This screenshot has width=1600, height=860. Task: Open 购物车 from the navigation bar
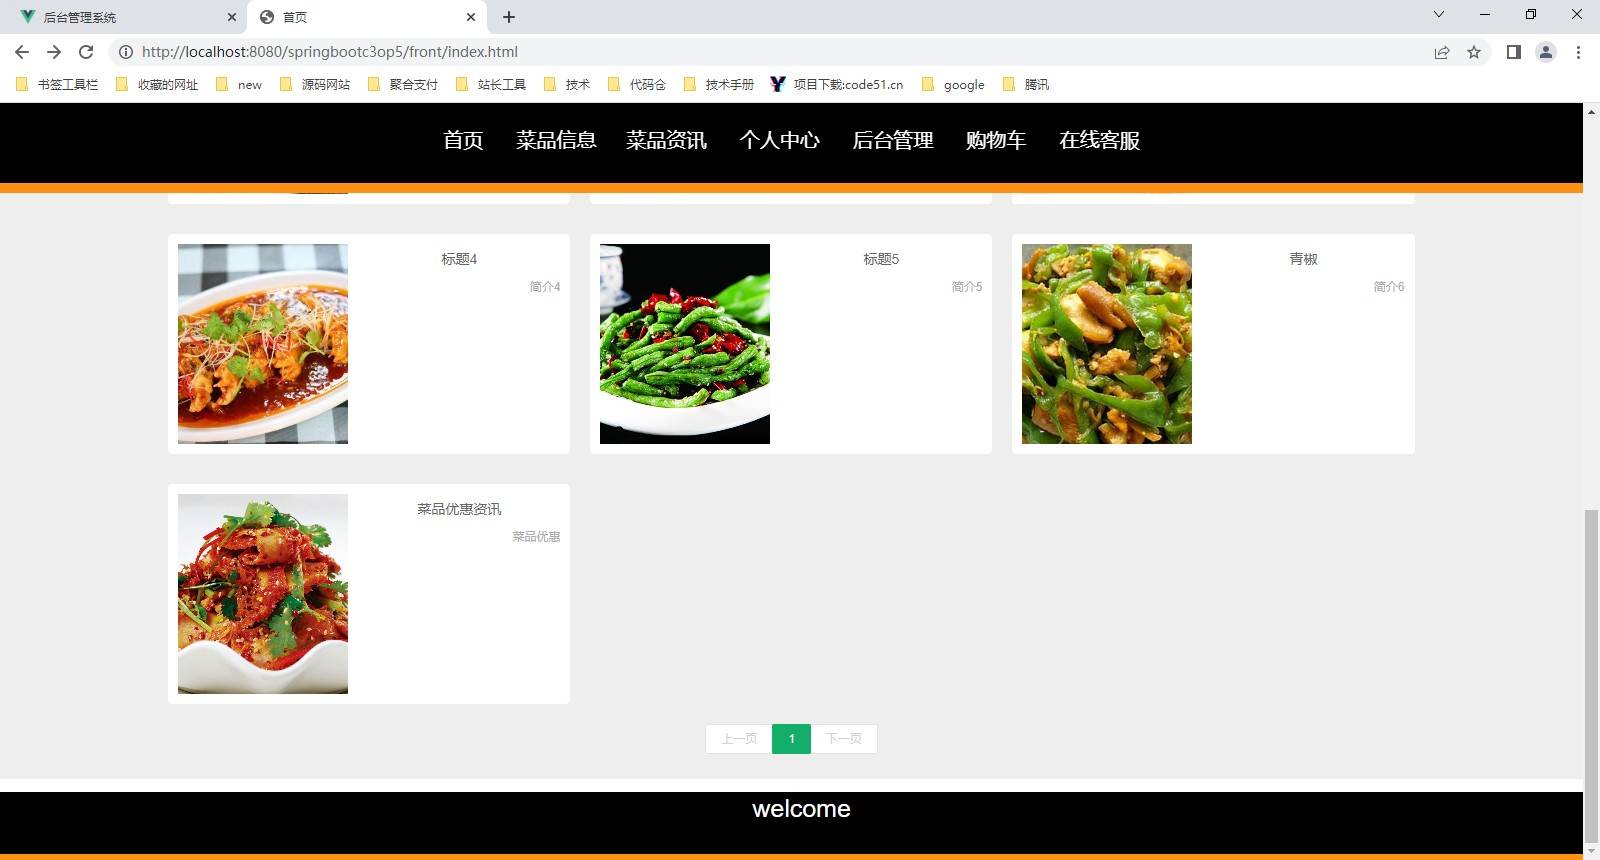click(x=996, y=141)
